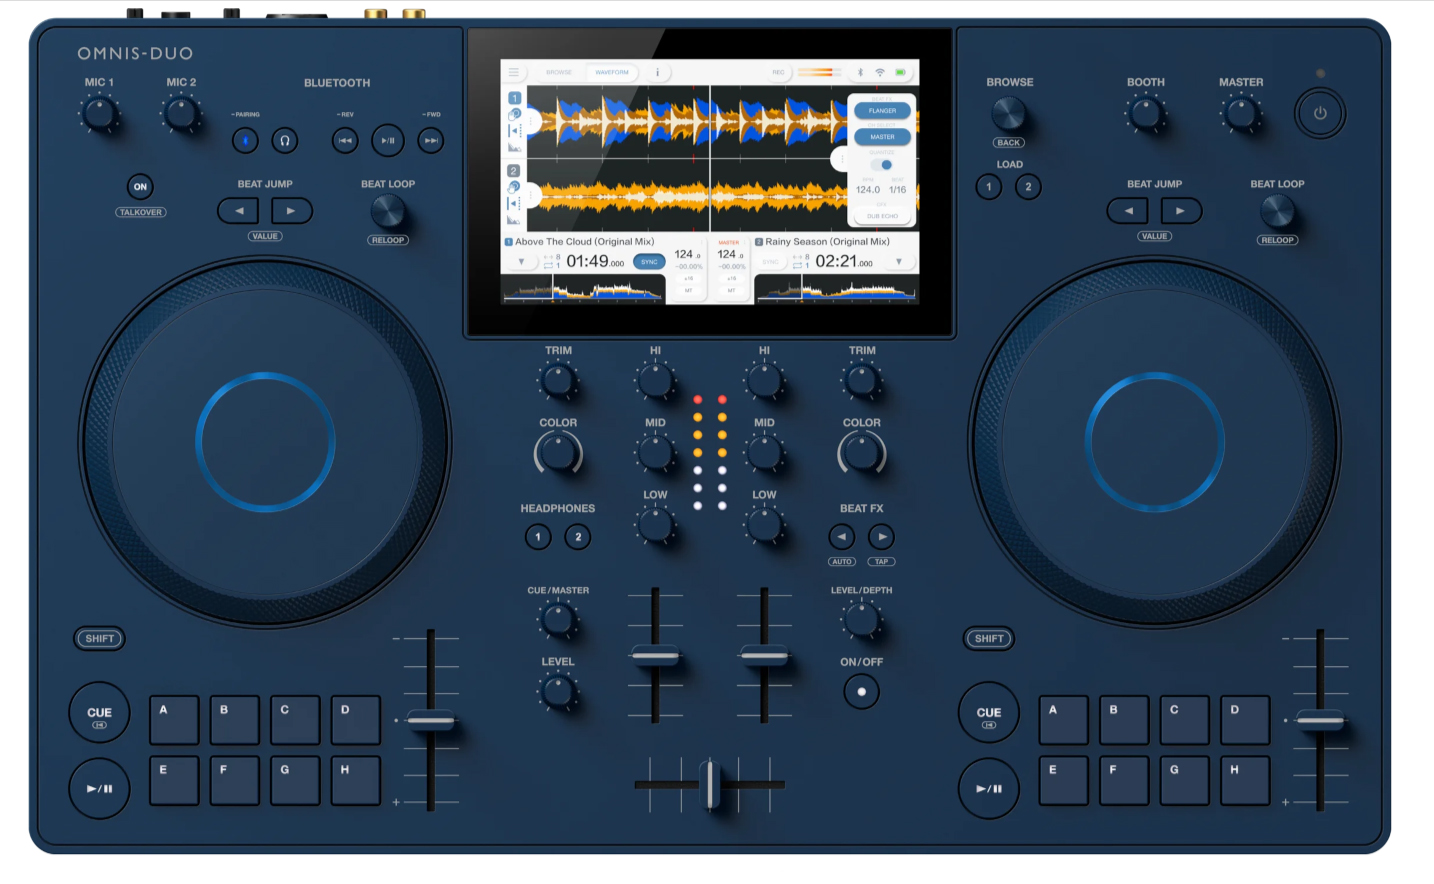Toggle headphones cue channel 1

[x=538, y=537]
